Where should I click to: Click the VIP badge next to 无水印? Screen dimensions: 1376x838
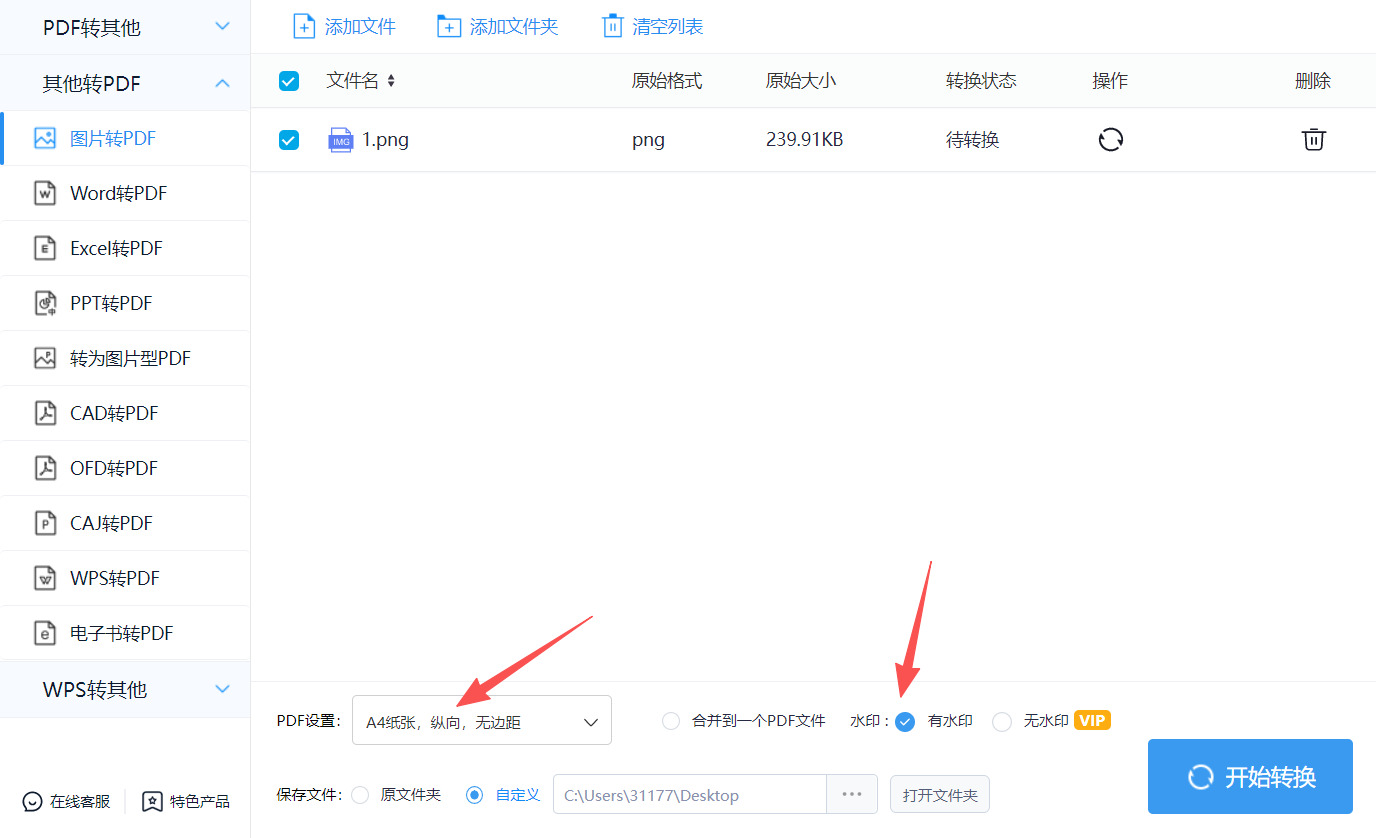1092,720
